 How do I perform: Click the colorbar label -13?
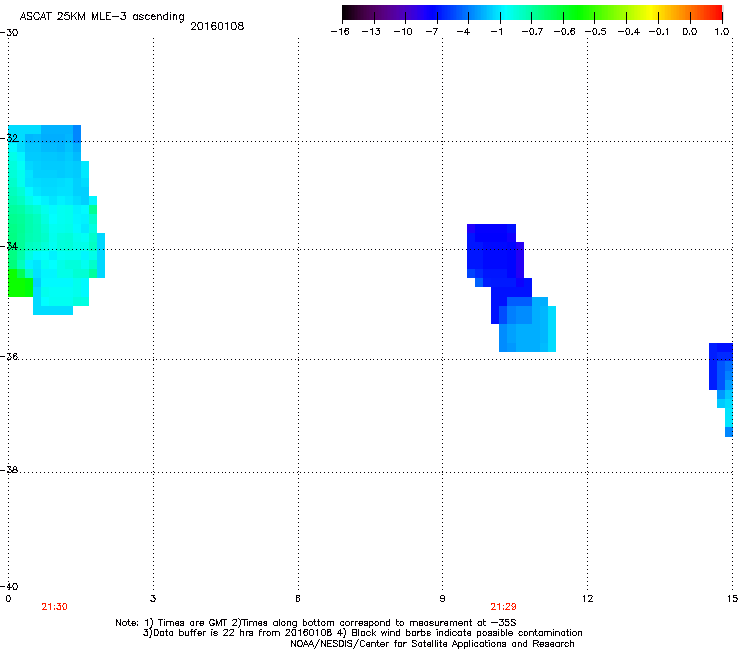[x=371, y=32]
